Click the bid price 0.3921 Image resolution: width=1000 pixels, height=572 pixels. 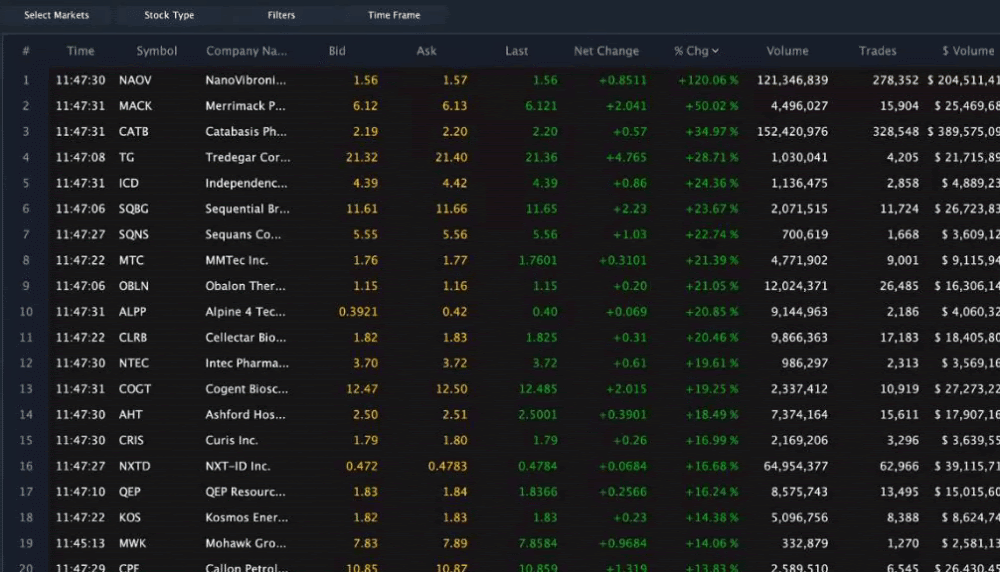click(x=358, y=312)
